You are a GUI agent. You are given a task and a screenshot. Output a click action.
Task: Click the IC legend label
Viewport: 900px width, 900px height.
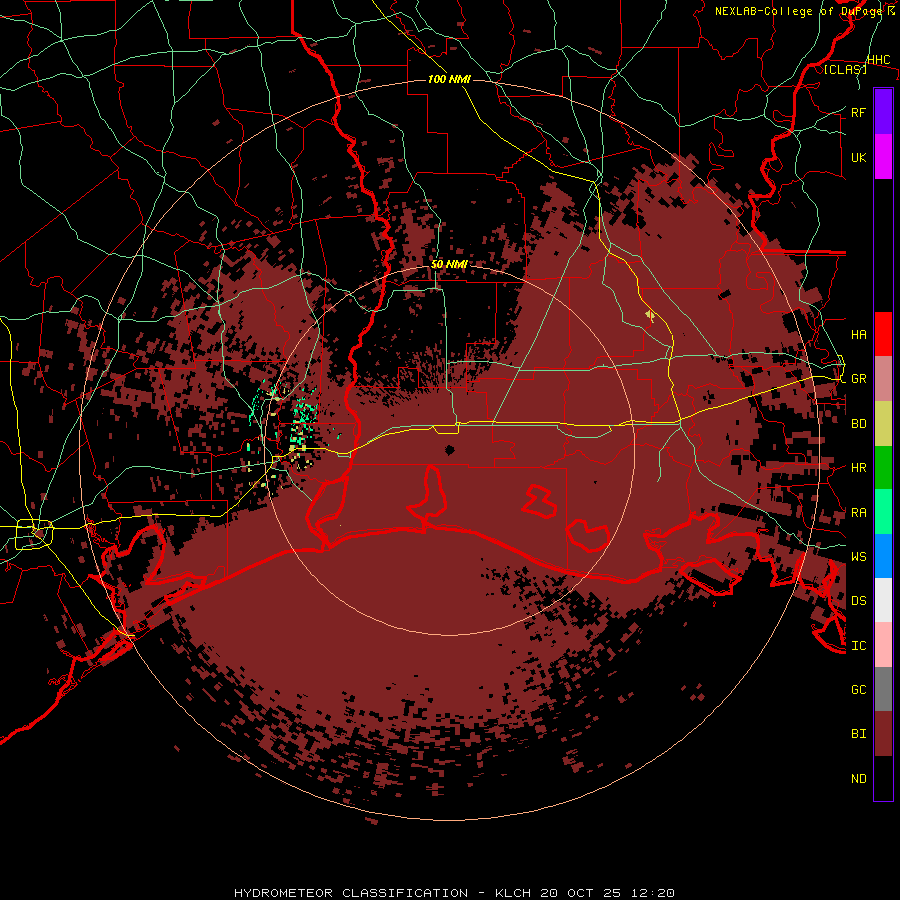858,645
